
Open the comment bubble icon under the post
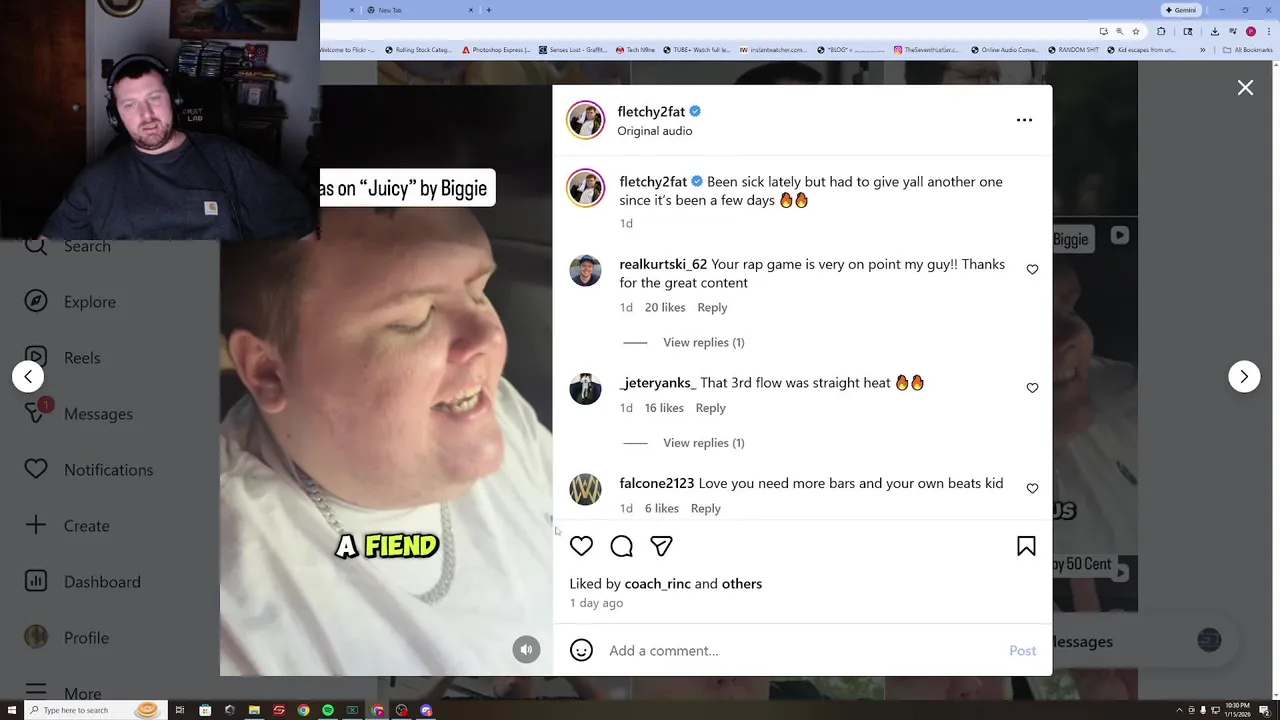(x=621, y=546)
